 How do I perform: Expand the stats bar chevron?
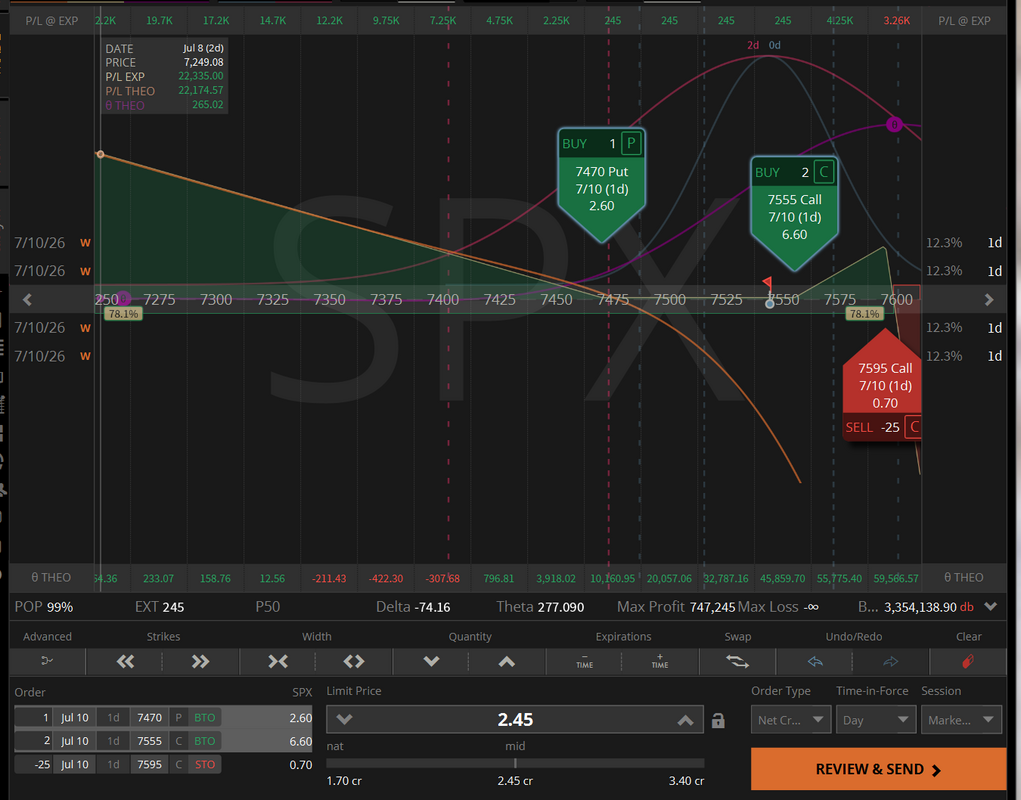(x=990, y=607)
